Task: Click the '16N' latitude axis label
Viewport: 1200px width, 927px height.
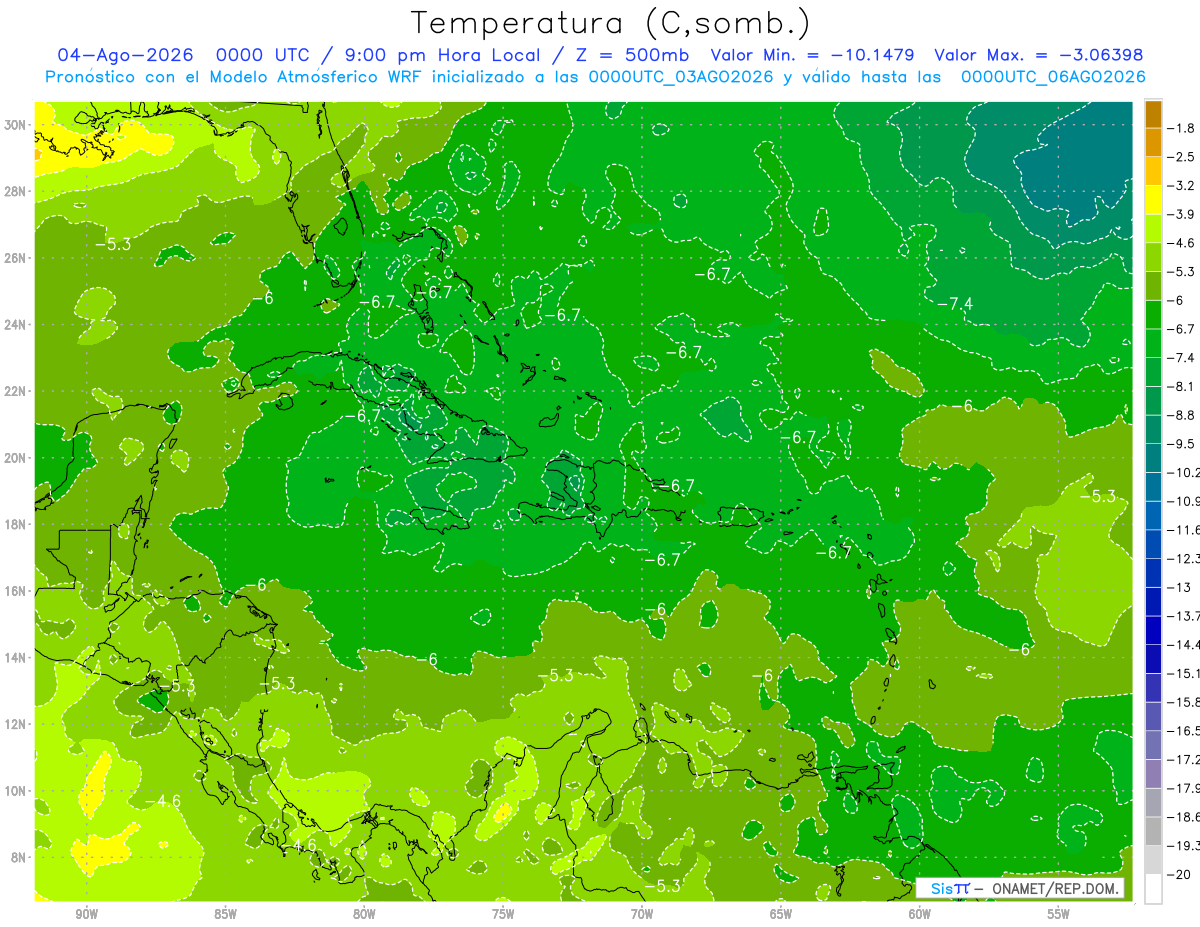Action: [x=16, y=591]
